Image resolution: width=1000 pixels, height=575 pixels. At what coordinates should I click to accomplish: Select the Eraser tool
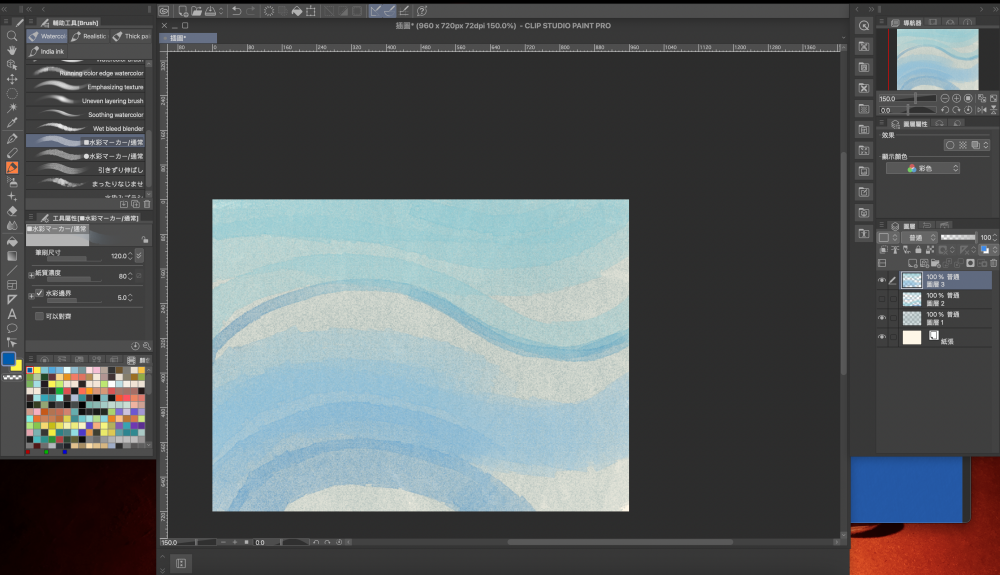[x=11, y=210]
